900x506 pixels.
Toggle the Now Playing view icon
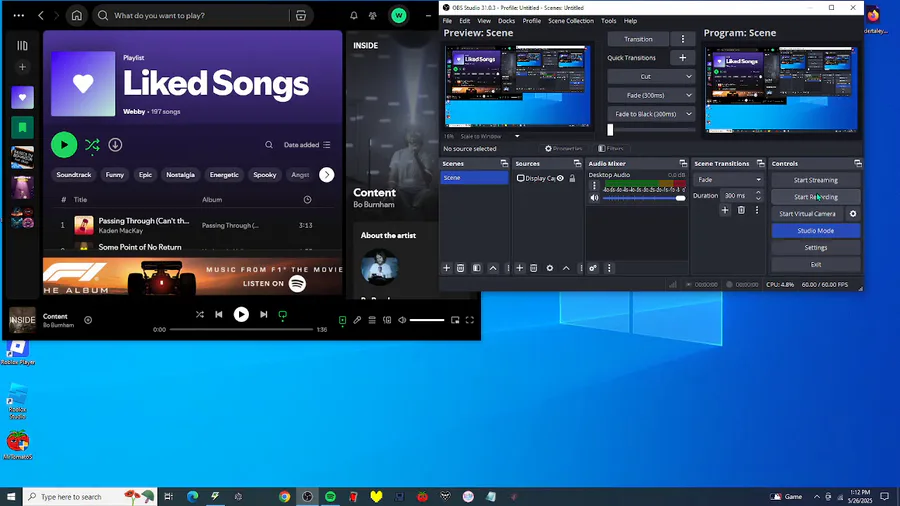point(342,320)
